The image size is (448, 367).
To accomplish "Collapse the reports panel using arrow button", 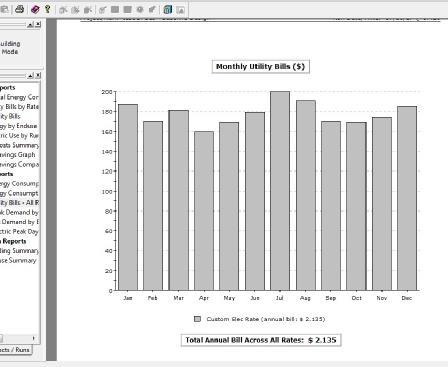I will click(x=30, y=76).
